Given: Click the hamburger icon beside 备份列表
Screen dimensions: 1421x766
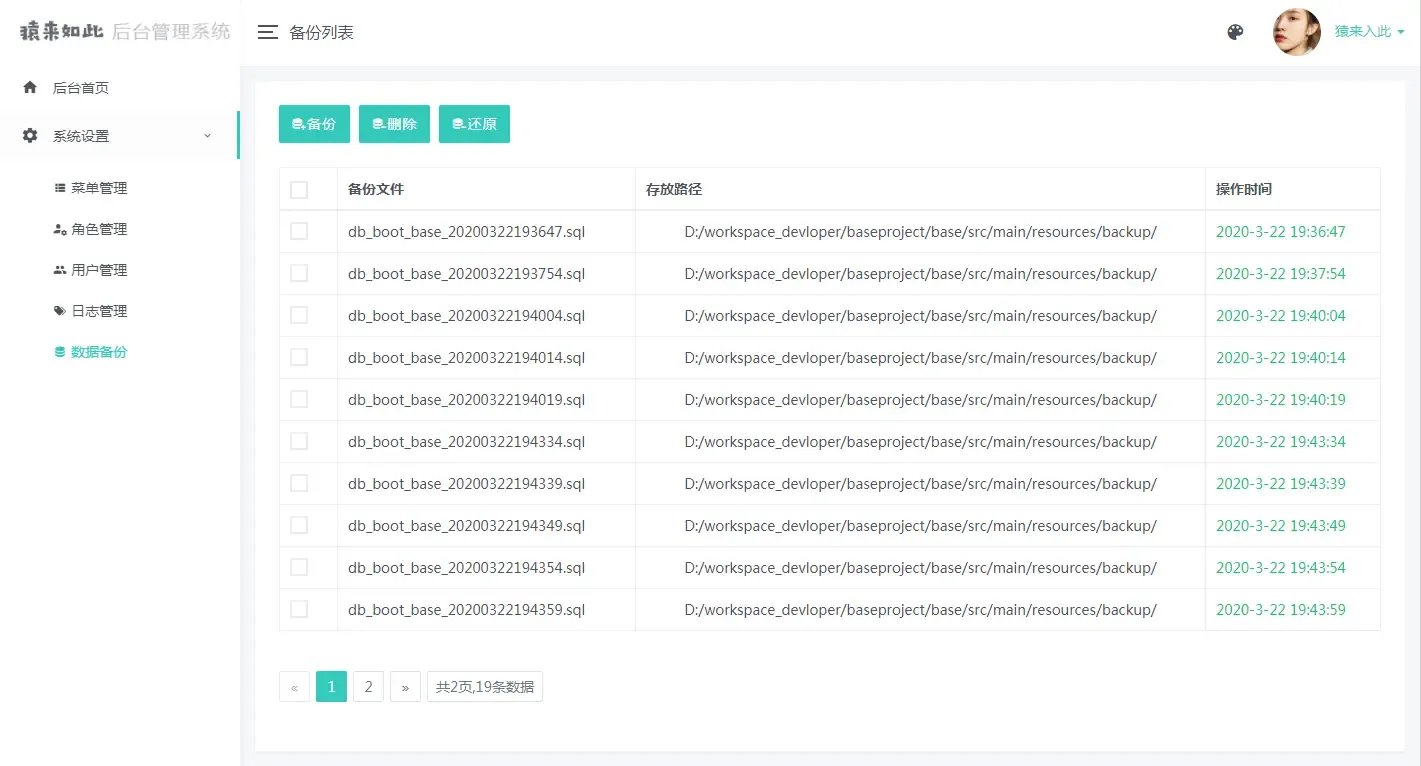Looking at the screenshot, I should tap(267, 31).
